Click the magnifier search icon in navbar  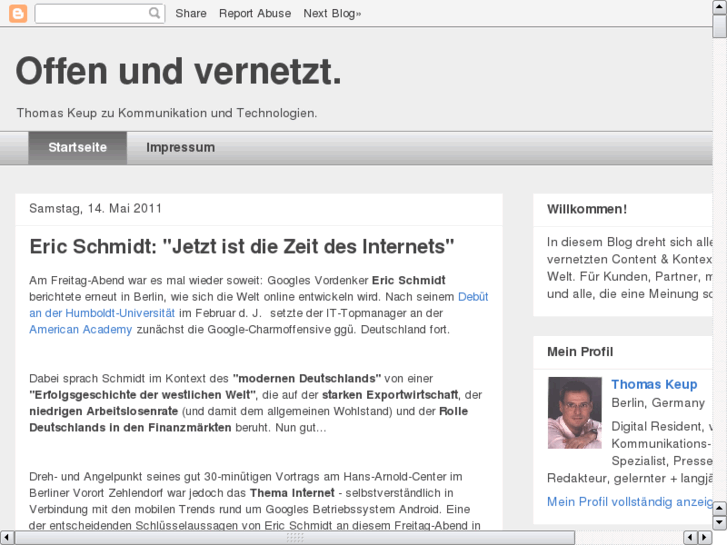(154, 13)
